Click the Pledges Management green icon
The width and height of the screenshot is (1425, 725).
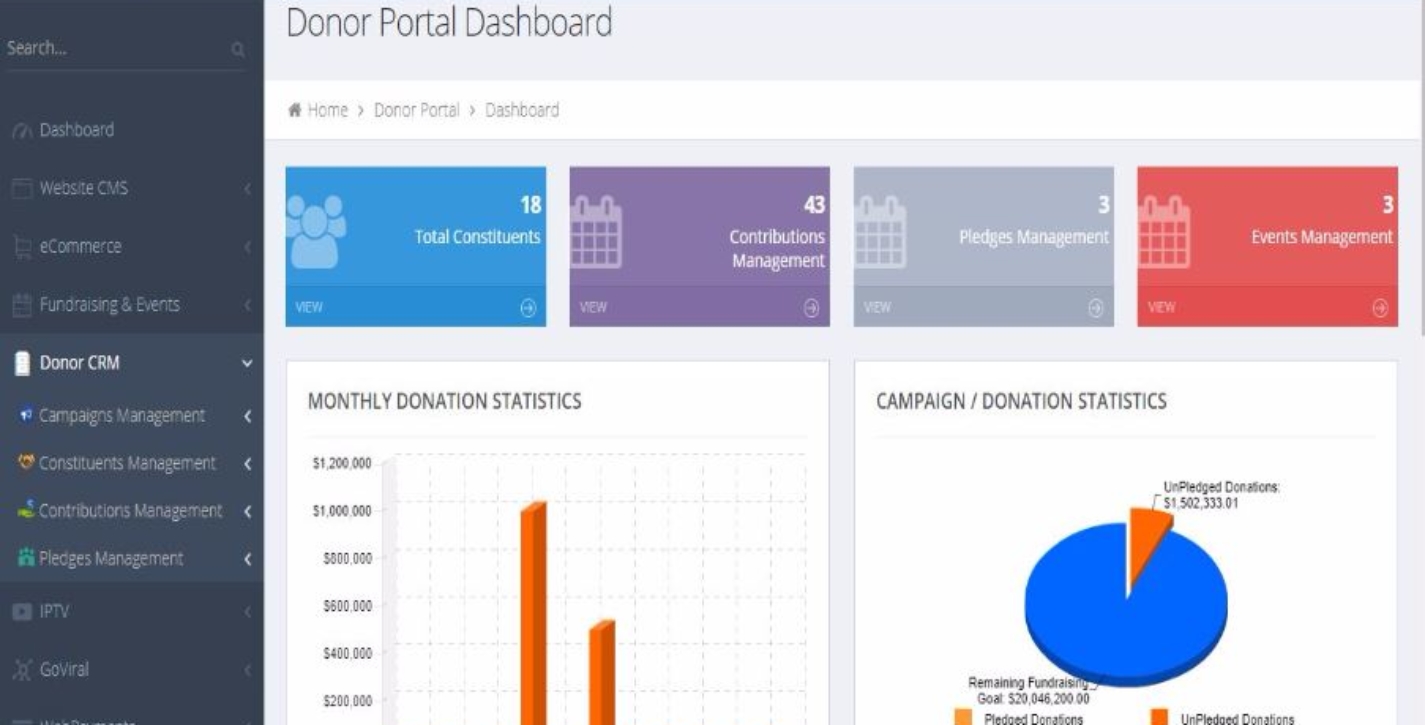point(26,558)
